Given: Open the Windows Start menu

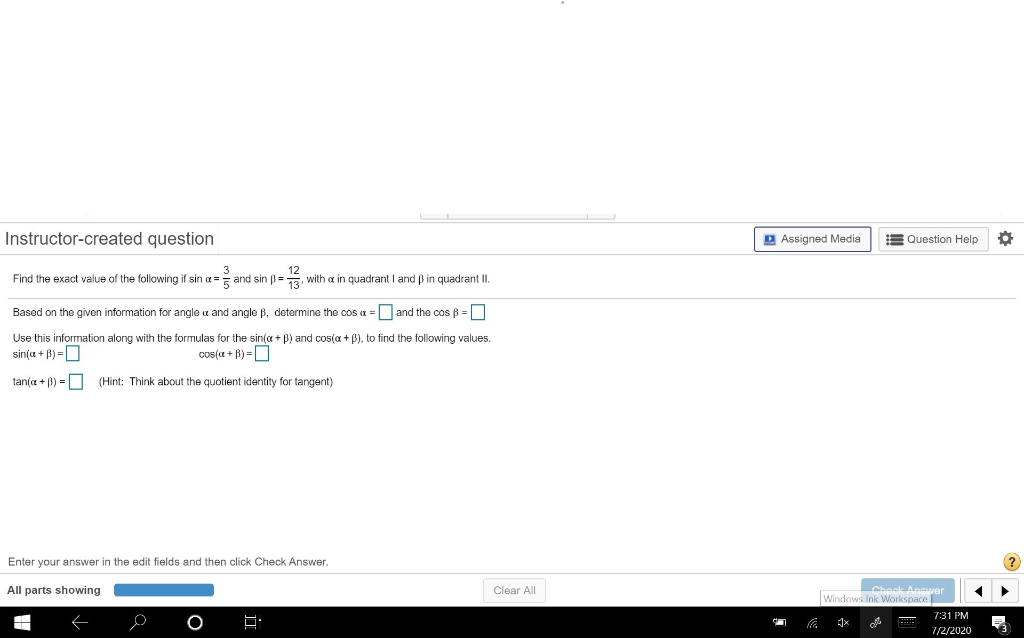Looking at the screenshot, I should 21,622.
